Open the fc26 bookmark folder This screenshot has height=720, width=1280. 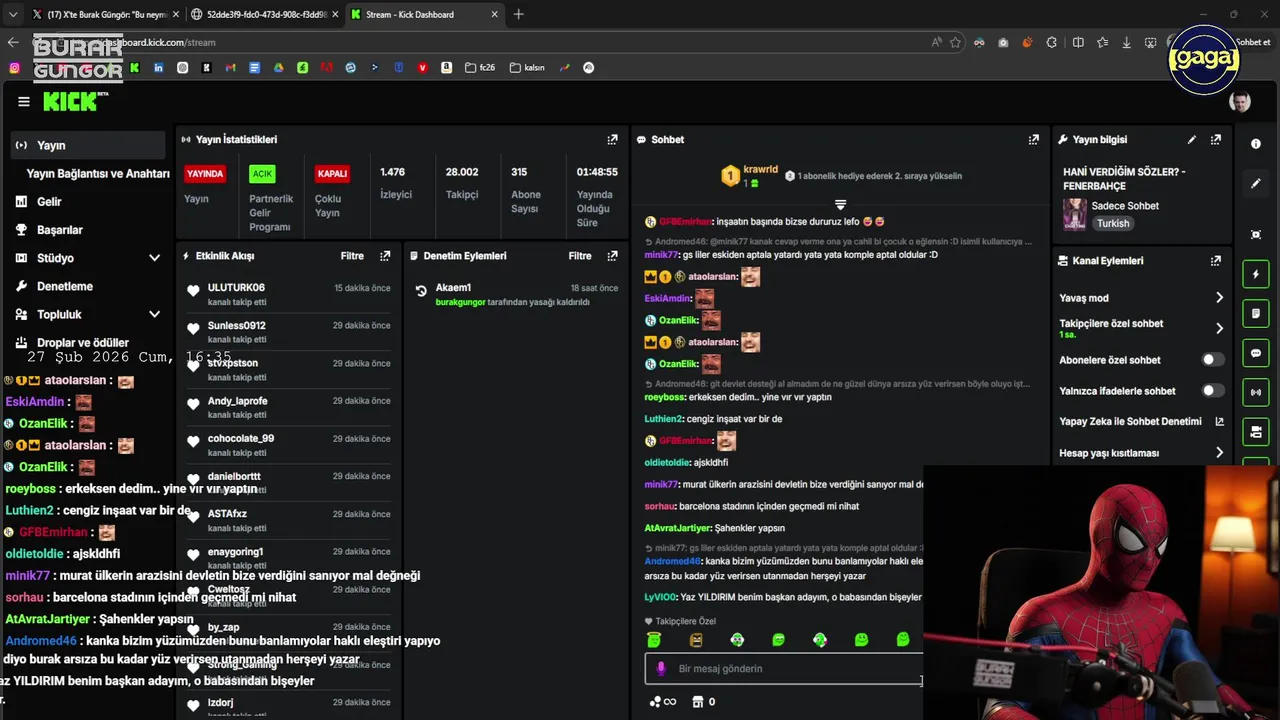pos(480,68)
